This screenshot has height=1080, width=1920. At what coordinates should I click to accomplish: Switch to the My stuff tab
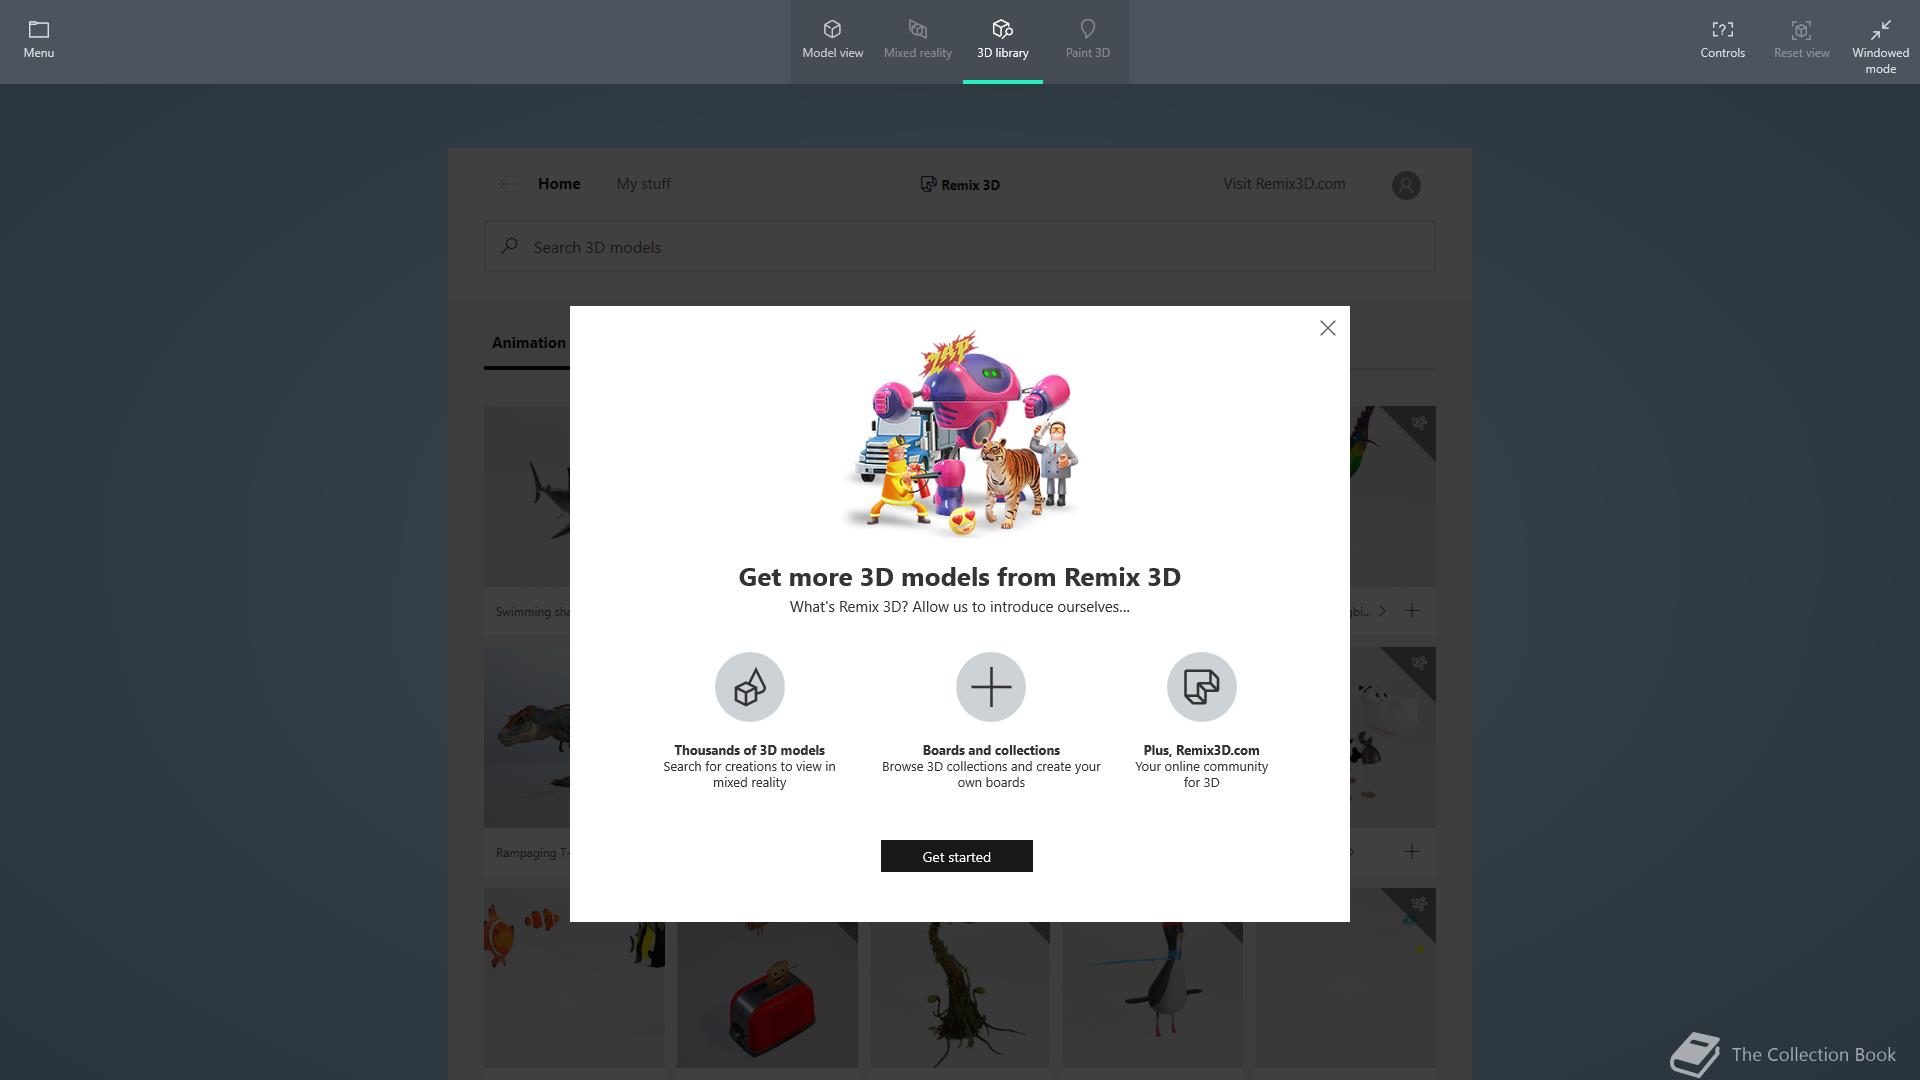(643, 184)
